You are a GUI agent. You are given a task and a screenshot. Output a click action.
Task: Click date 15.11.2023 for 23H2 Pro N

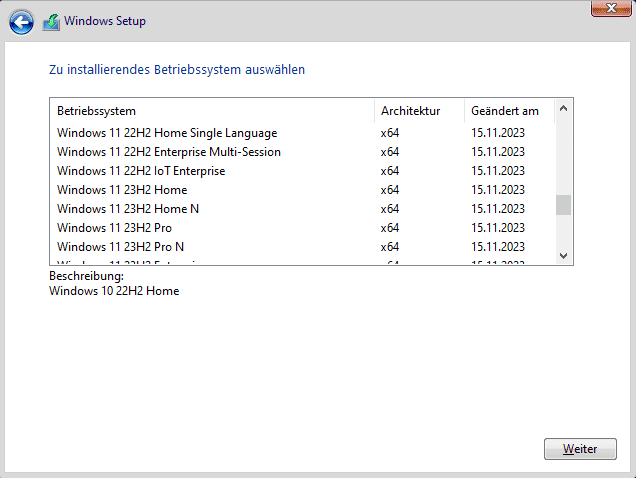pyautogui.click(x=498, y=247)
